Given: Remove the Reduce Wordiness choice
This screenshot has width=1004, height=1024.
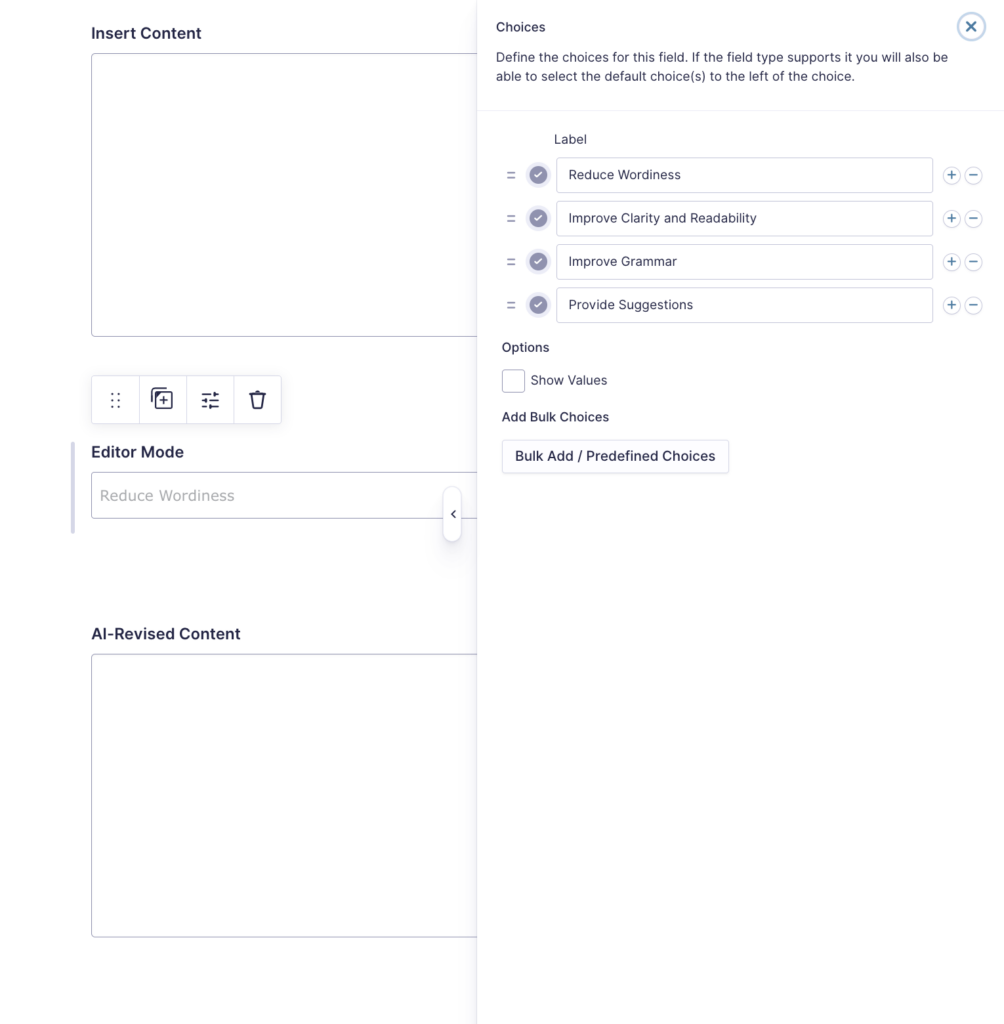Looking at the screenshot, I should (973, 175).
